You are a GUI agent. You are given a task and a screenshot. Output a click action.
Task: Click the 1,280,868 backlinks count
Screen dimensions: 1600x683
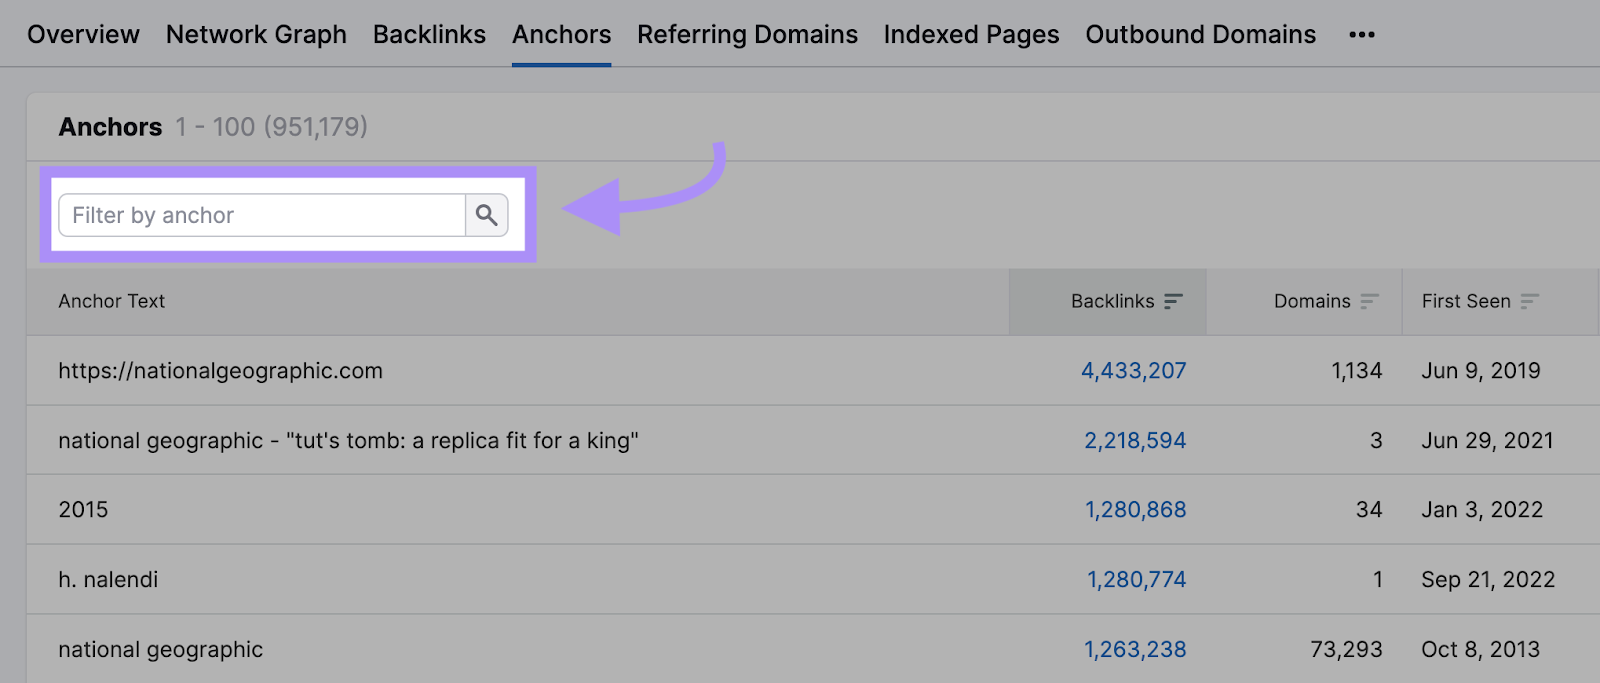(x=1135, y=510)
